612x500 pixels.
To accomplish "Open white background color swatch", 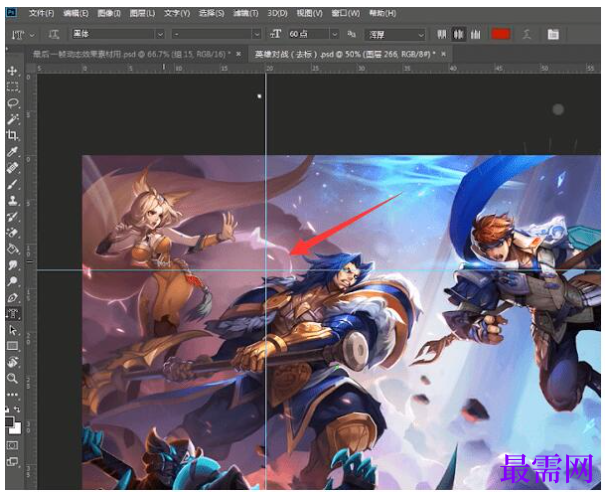I will [x=16, y=429].
